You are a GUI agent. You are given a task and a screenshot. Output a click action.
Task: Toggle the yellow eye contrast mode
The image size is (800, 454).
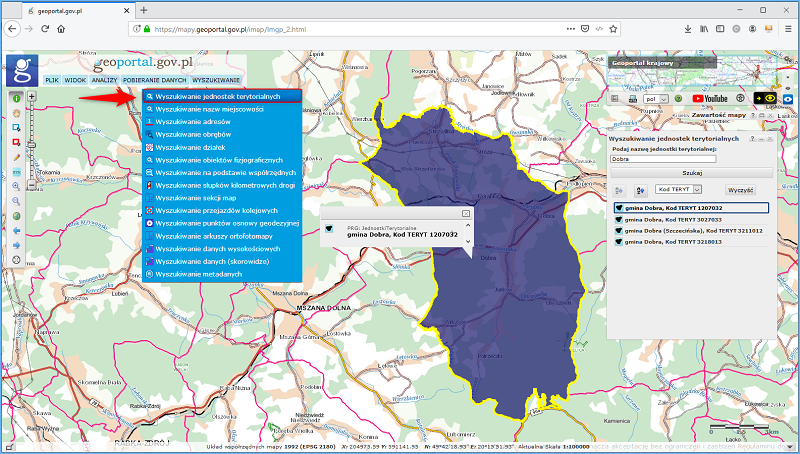click(x=769, y=99)
